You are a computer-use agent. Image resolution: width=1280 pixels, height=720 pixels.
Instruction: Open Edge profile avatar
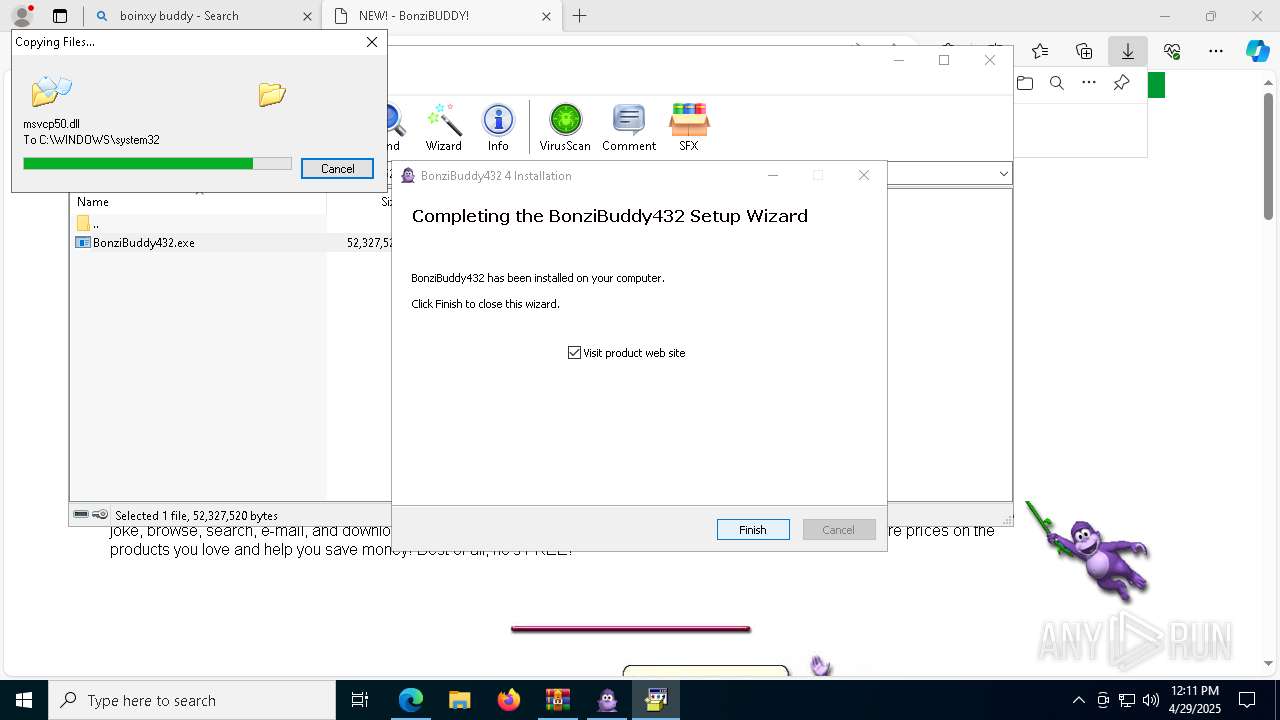click(x=22, y=15)
